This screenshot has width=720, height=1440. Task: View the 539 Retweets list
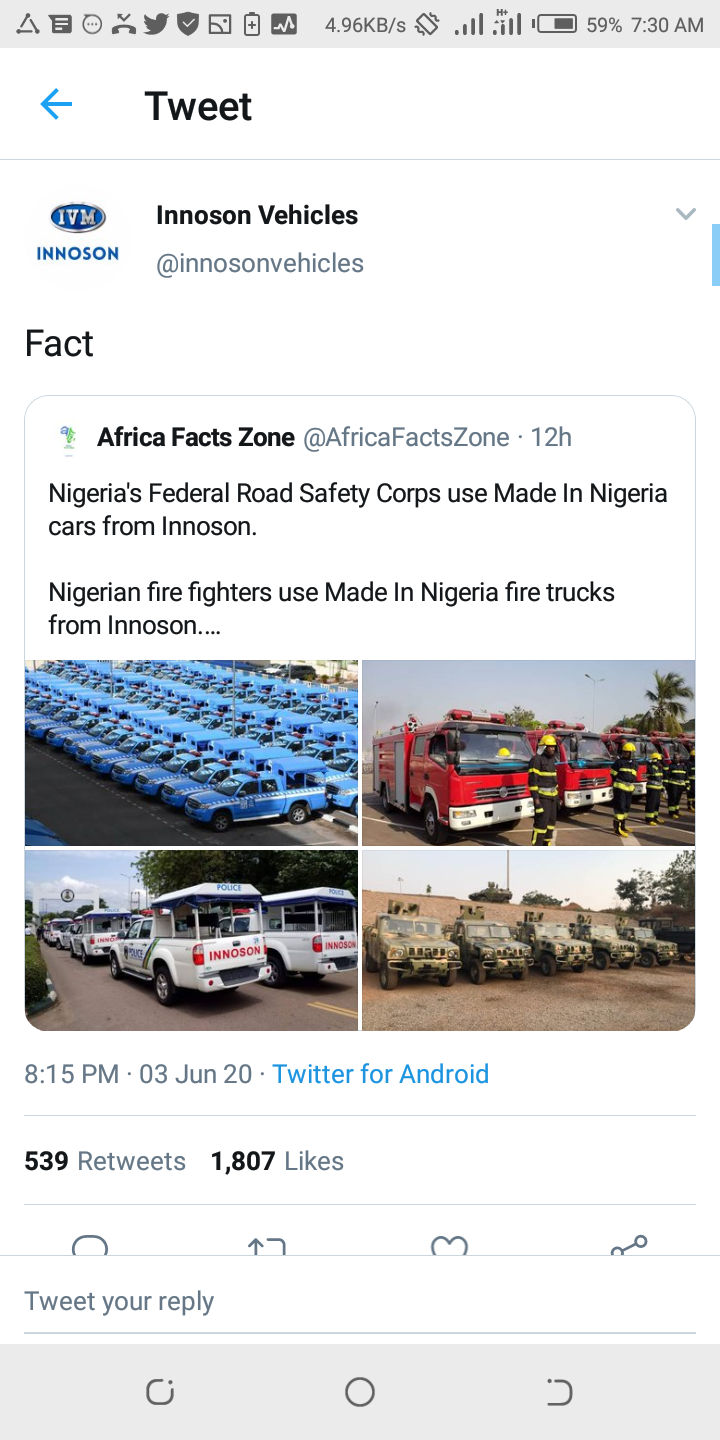[105, 1161]
